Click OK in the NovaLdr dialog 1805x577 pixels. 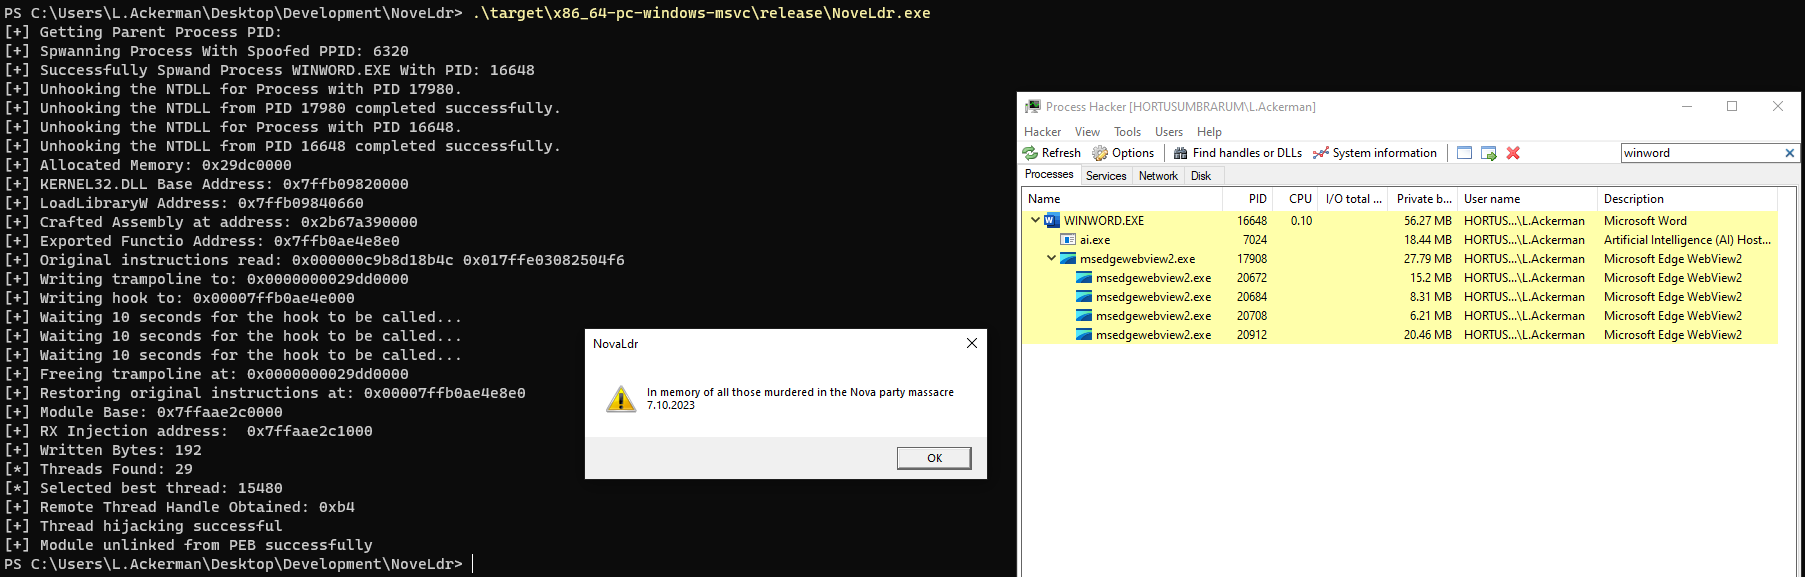click(x=934, y=458)
